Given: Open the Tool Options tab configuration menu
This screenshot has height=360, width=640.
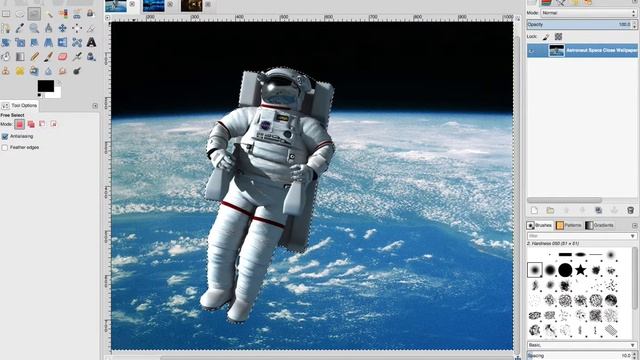Looking at the screenshot, I should click(95, 106).
